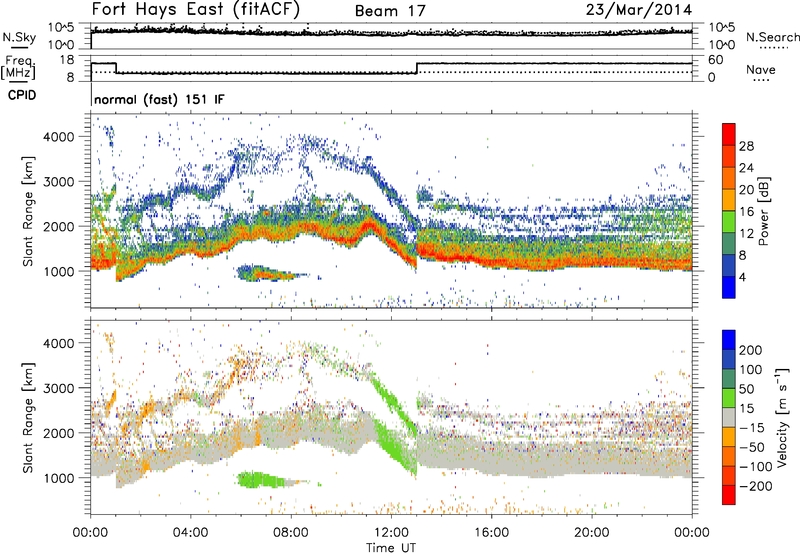Screen dimensions: 800x554
Task: Click the '28' value on power scale
Action: pos(746,146)
